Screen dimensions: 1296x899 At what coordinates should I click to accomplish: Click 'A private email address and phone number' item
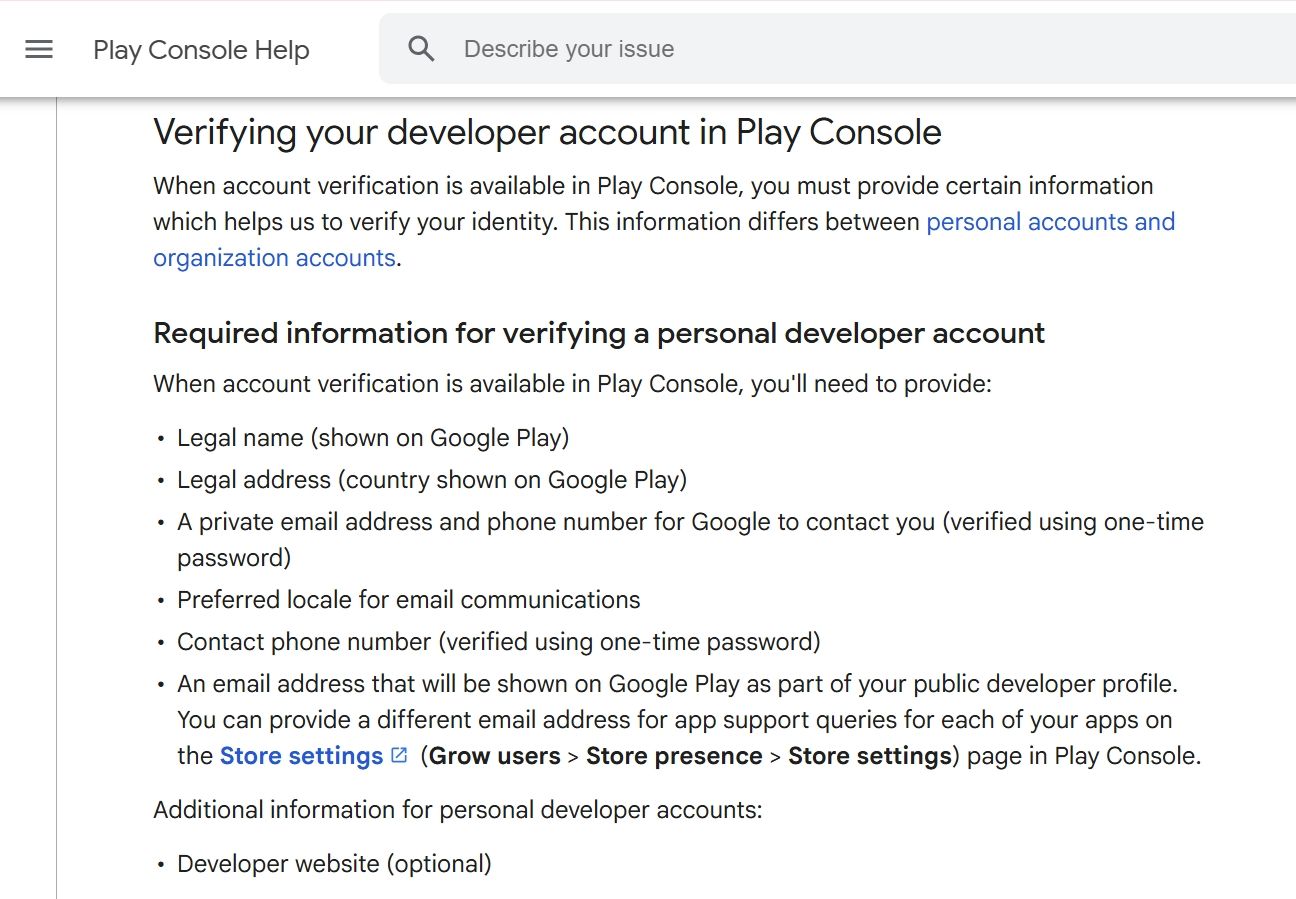tap(690, 540)
